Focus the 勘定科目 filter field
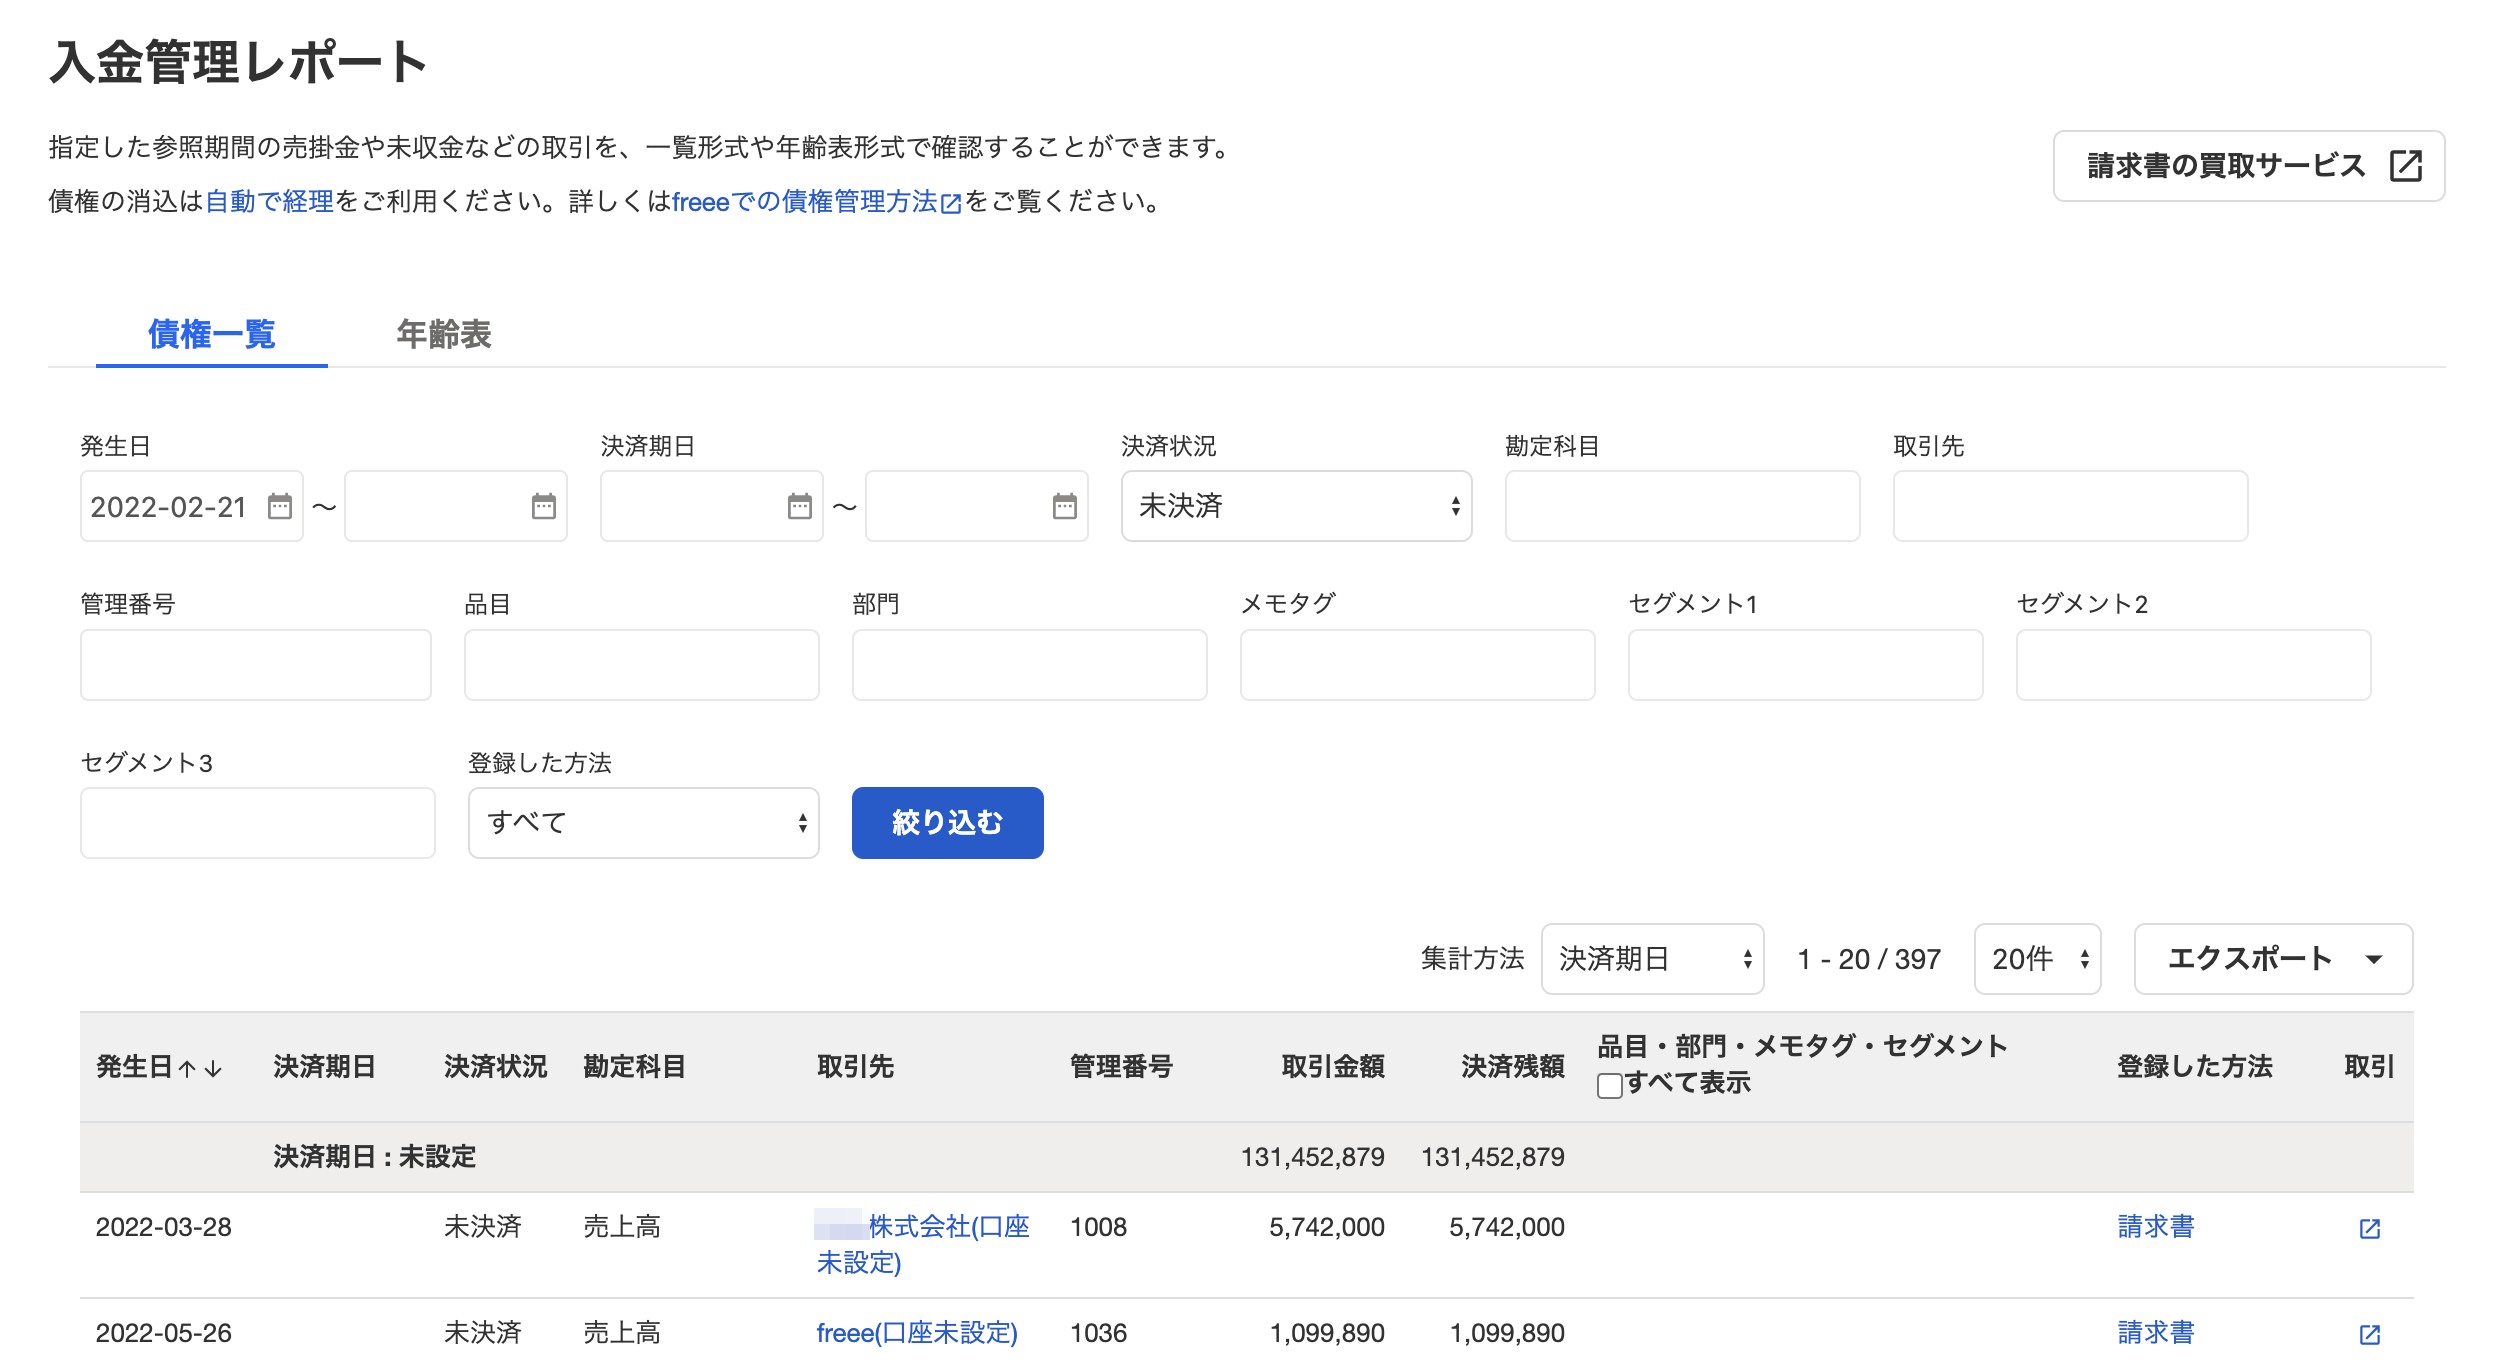The width and height of the screenshot is (2494, 1366). [x=1682, y=506]
